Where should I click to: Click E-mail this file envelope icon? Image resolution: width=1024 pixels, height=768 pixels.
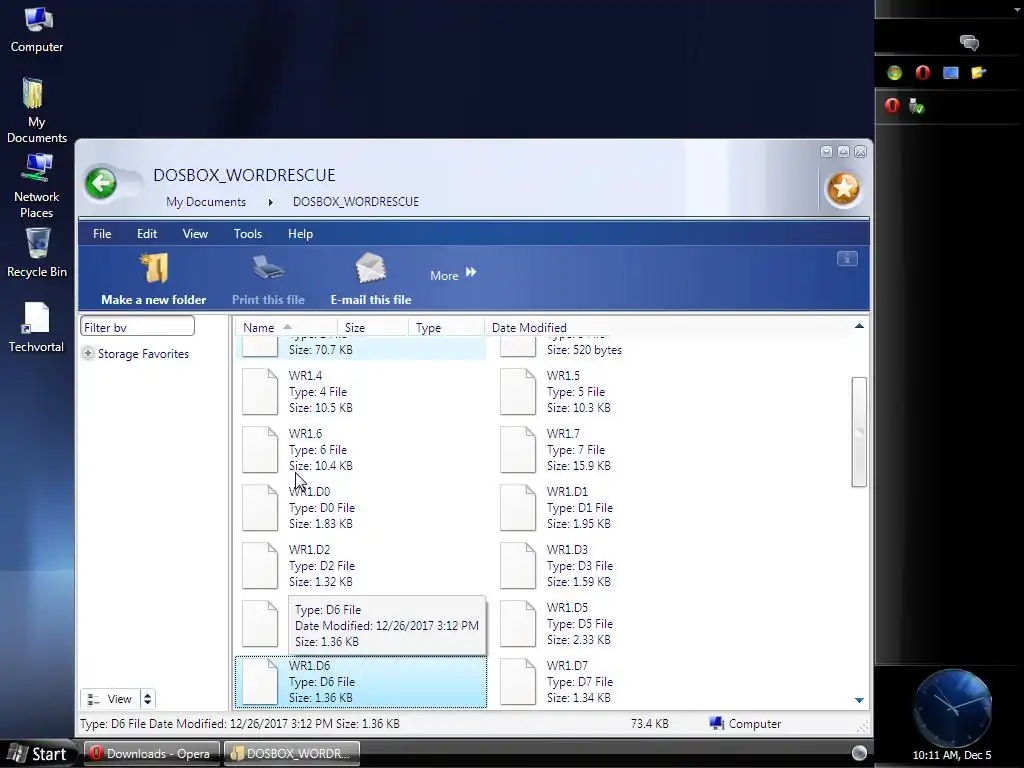pyautogui.click(x=371, y=268)
